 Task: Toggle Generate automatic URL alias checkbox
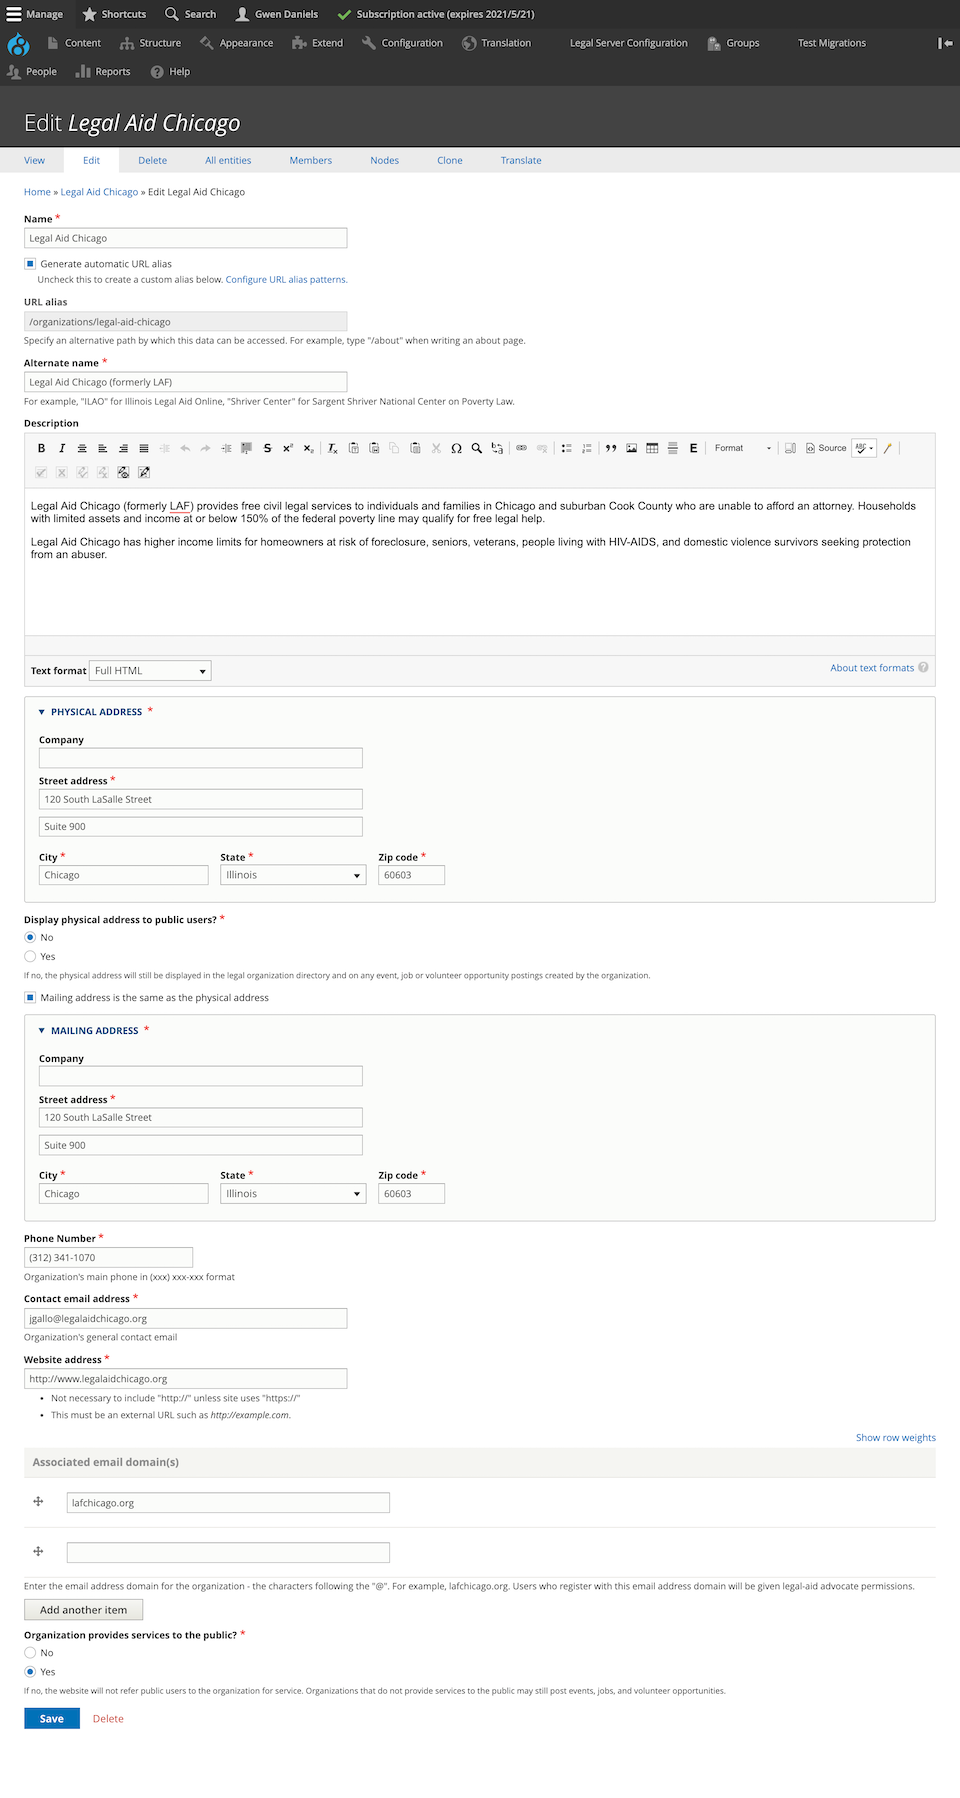click(30, 264)
